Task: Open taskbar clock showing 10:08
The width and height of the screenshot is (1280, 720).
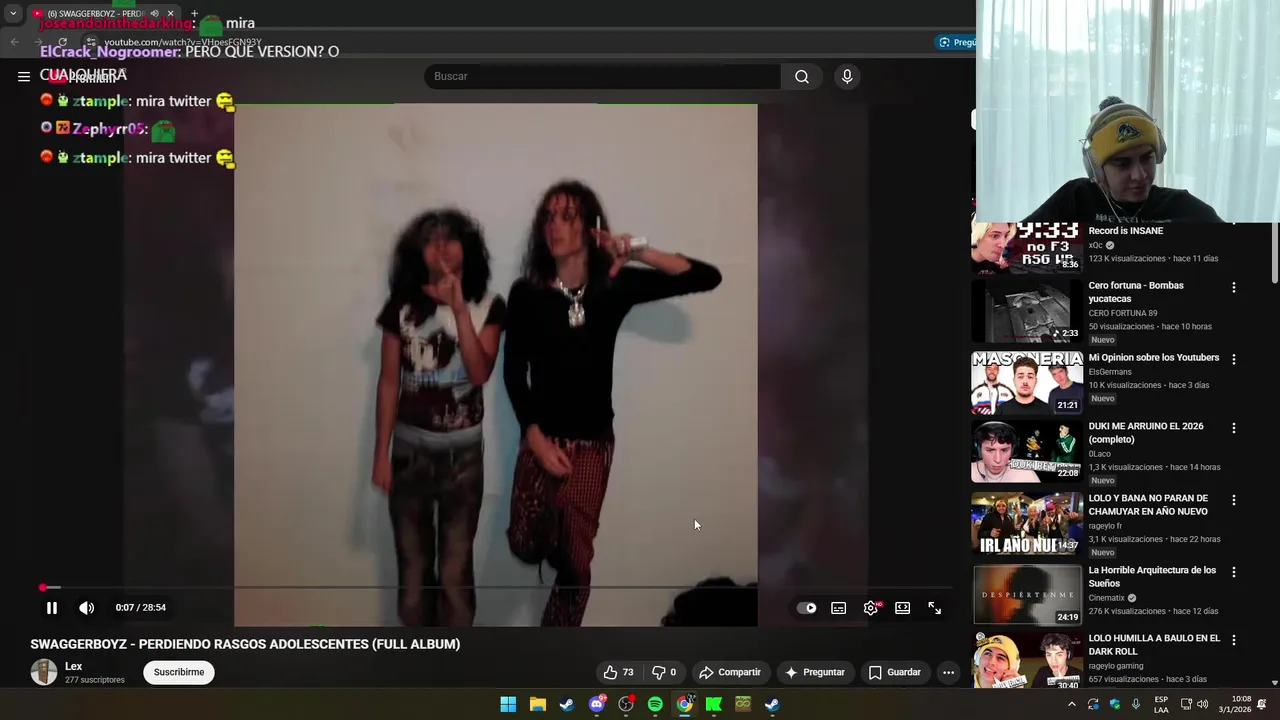Action: click(1233, 704)
